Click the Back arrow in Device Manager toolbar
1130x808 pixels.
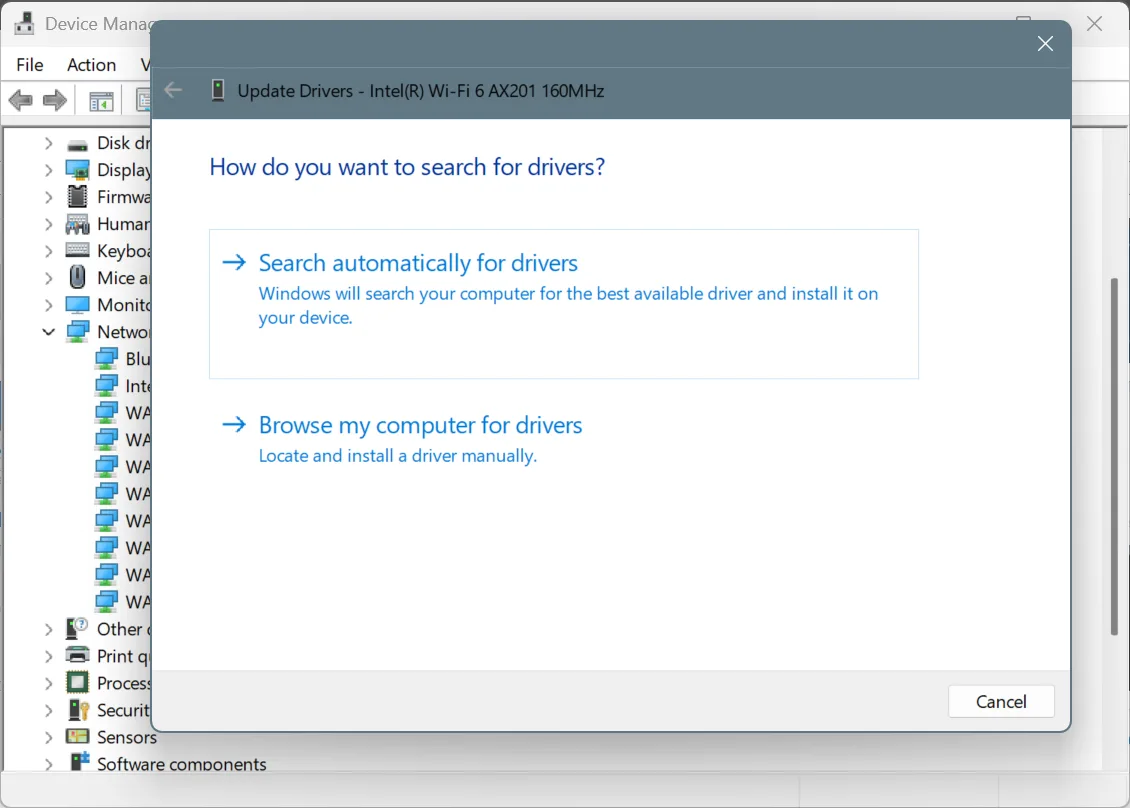(x=21, y=100)
